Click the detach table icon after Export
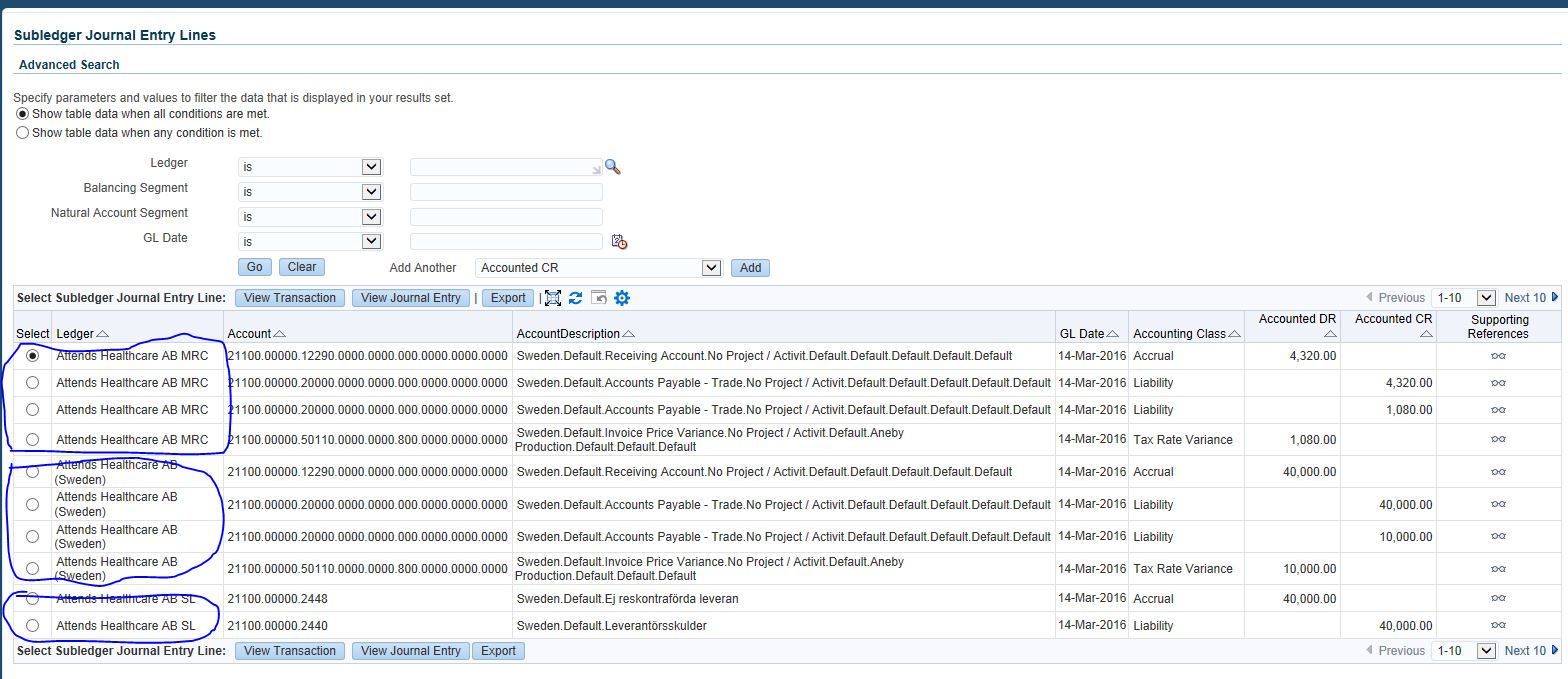Screen dimensions: 1568x679 pyautogui.click(x=553, y=298)
